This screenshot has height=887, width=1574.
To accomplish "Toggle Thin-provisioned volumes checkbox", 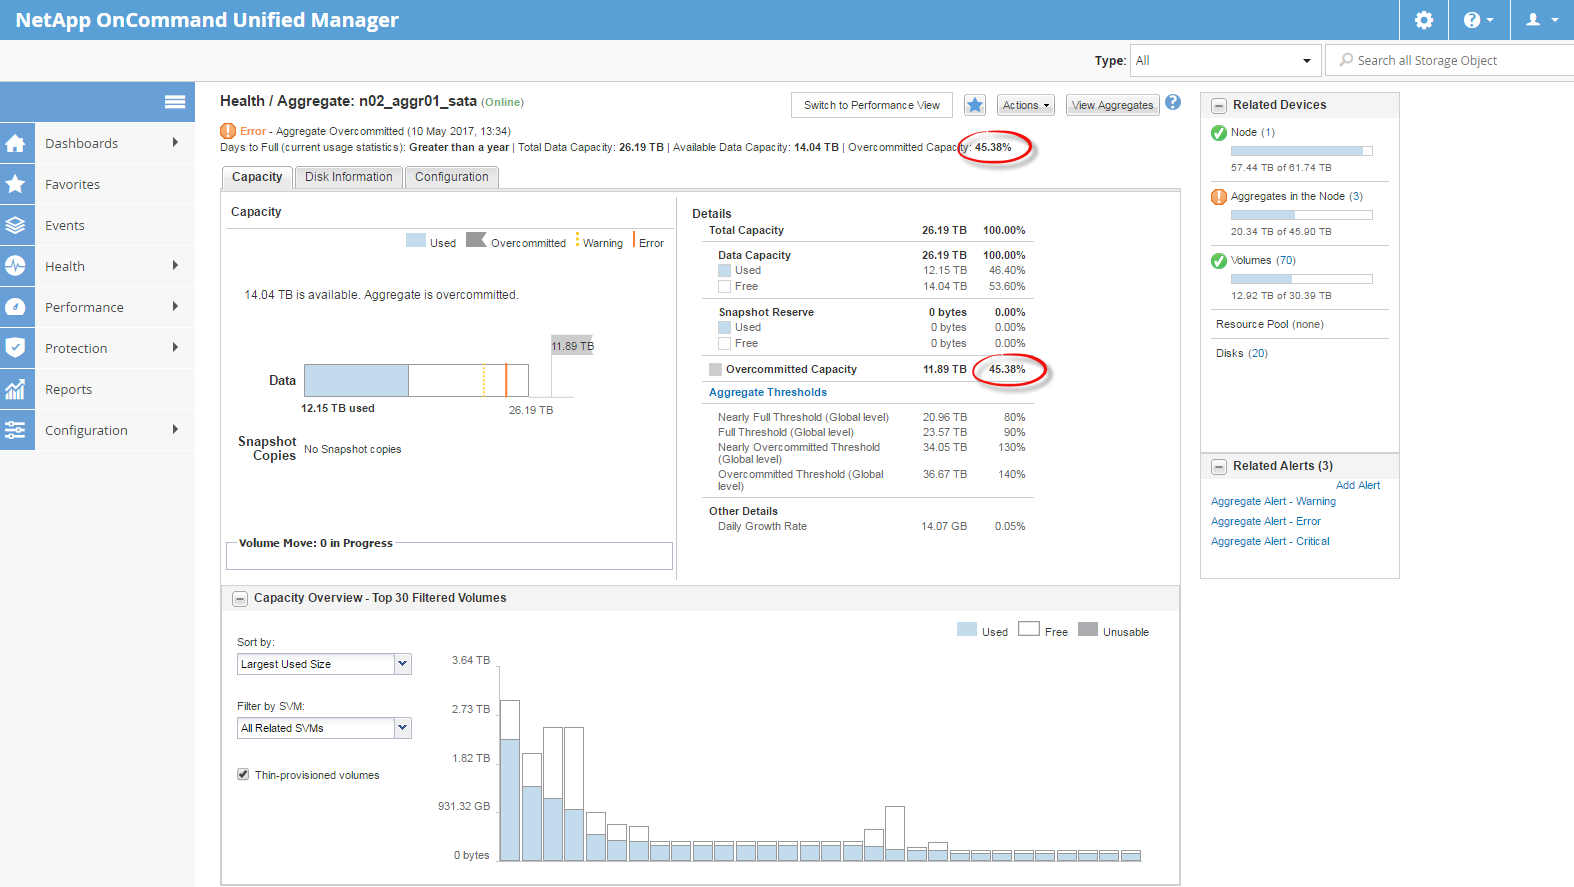I will (243, 775).
